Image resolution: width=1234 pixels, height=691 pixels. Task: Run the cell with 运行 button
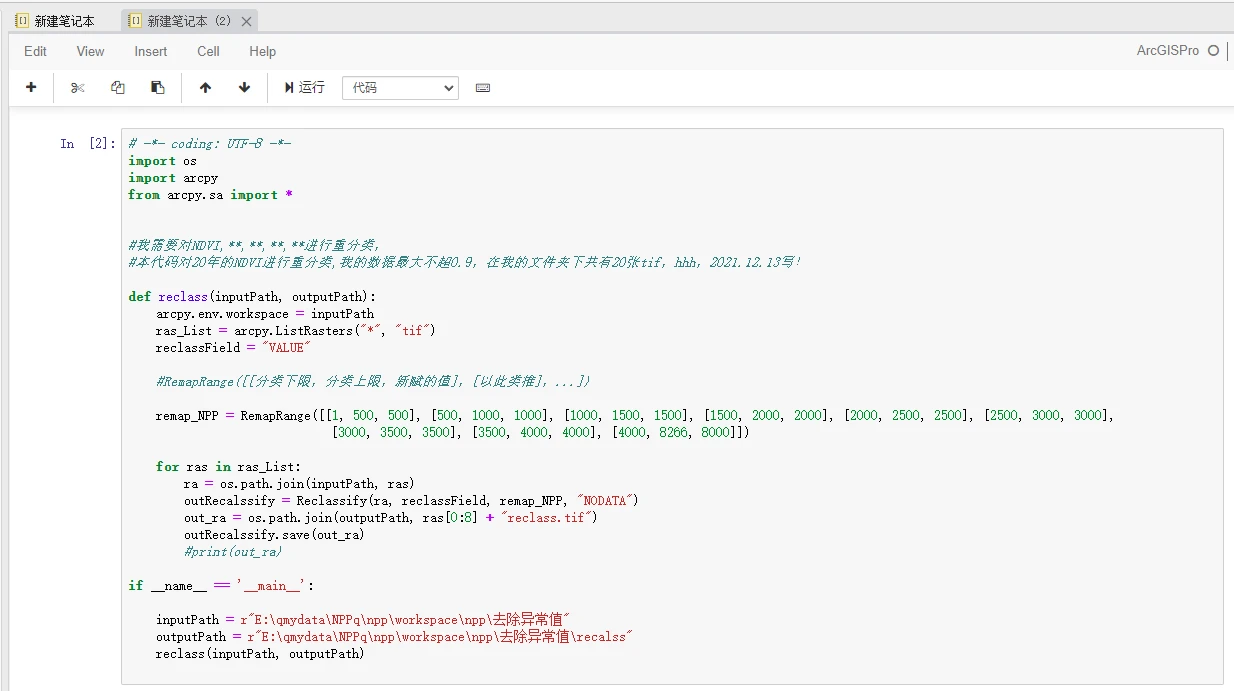coord(304,87)
